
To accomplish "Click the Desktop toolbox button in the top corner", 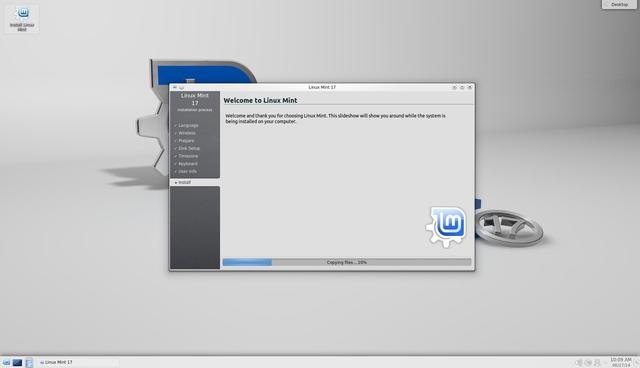I will coord(619,4).
